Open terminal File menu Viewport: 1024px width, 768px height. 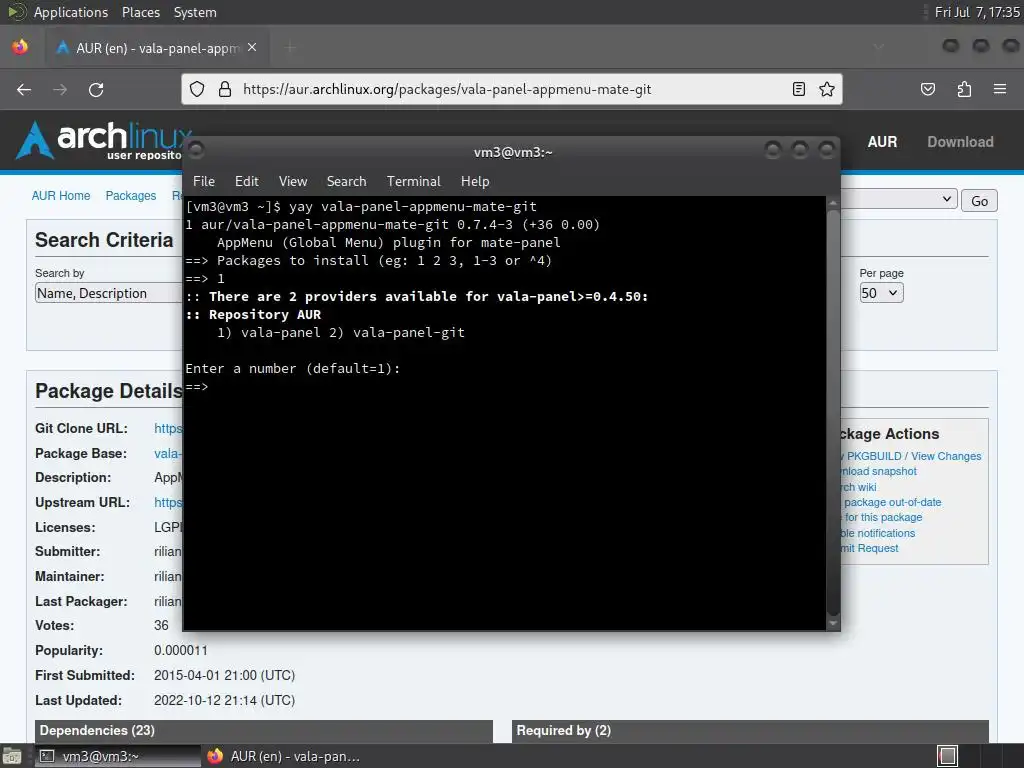(204, 182)
